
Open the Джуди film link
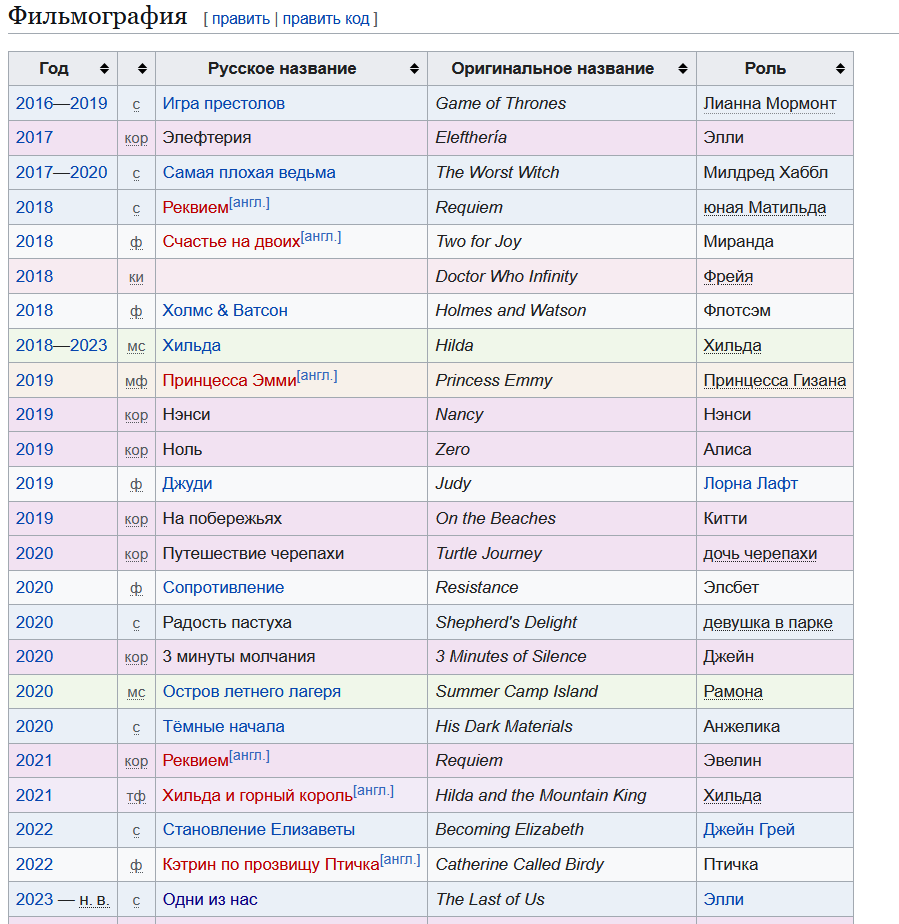point(187,484)
